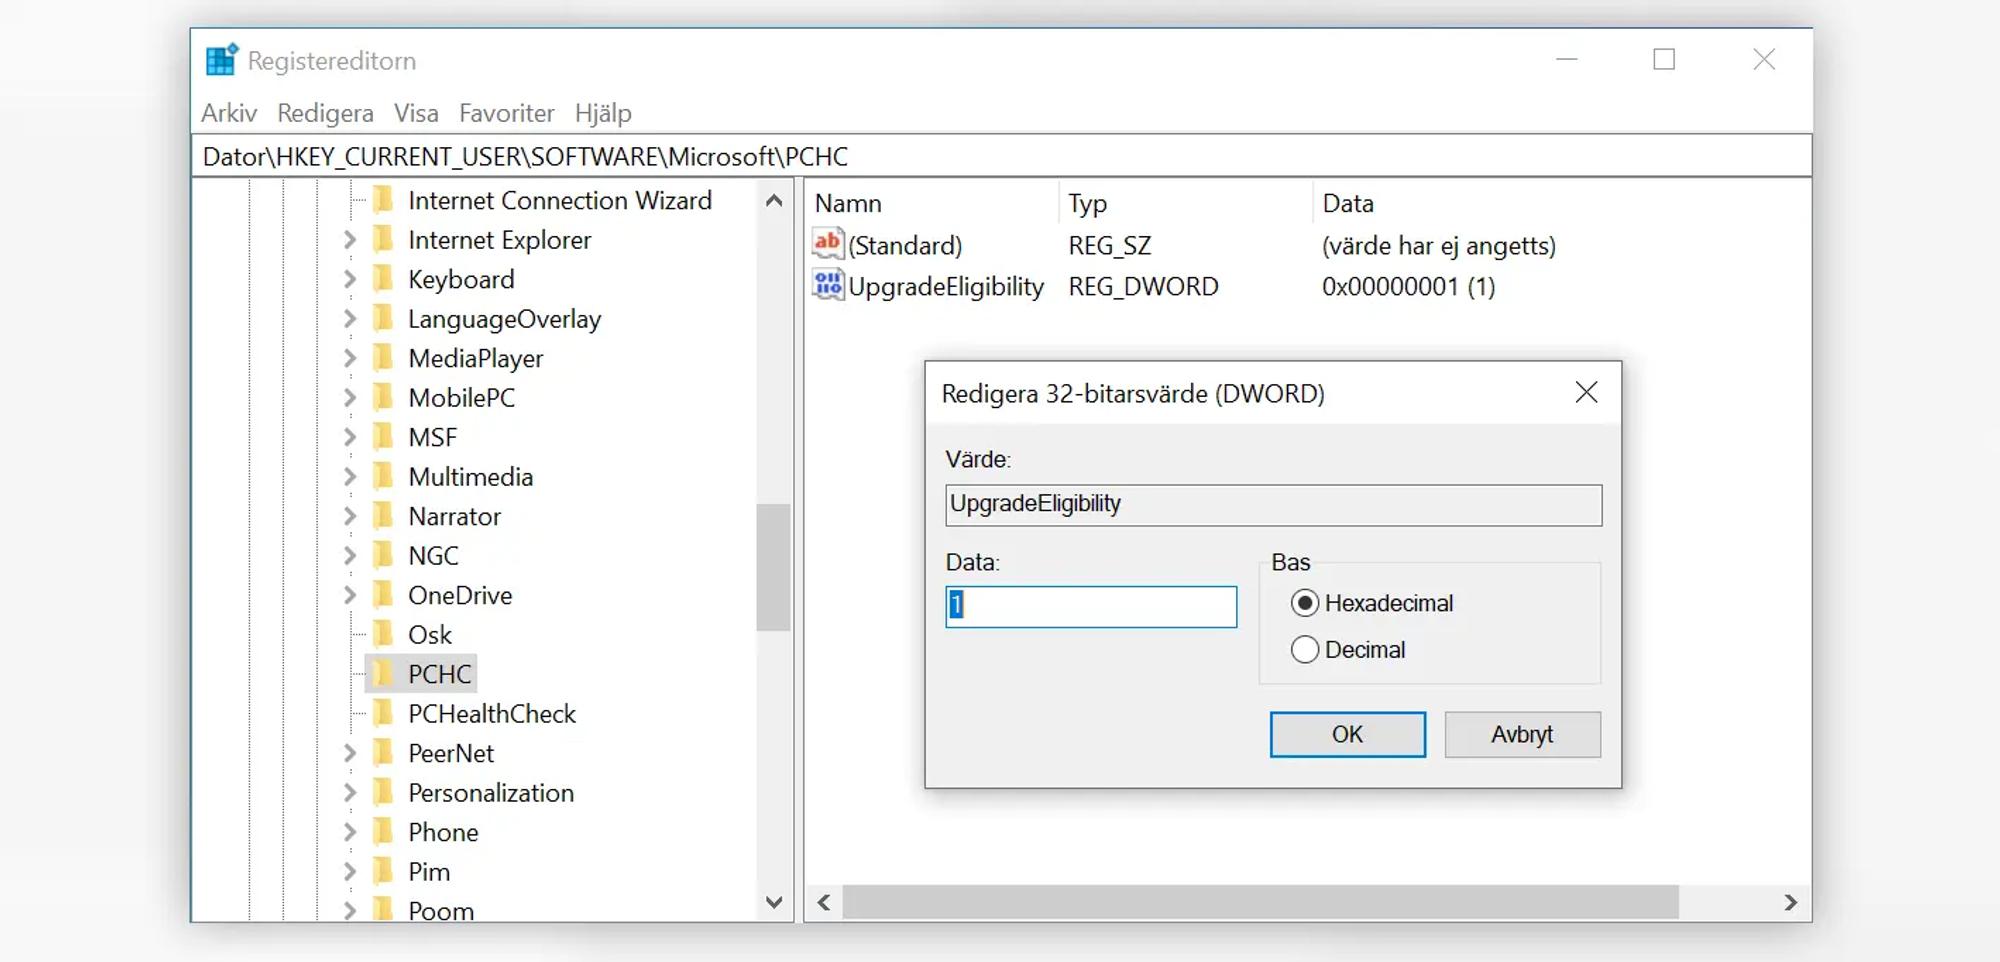Click the REG_SZ type cell

(x=1109, y=245)
